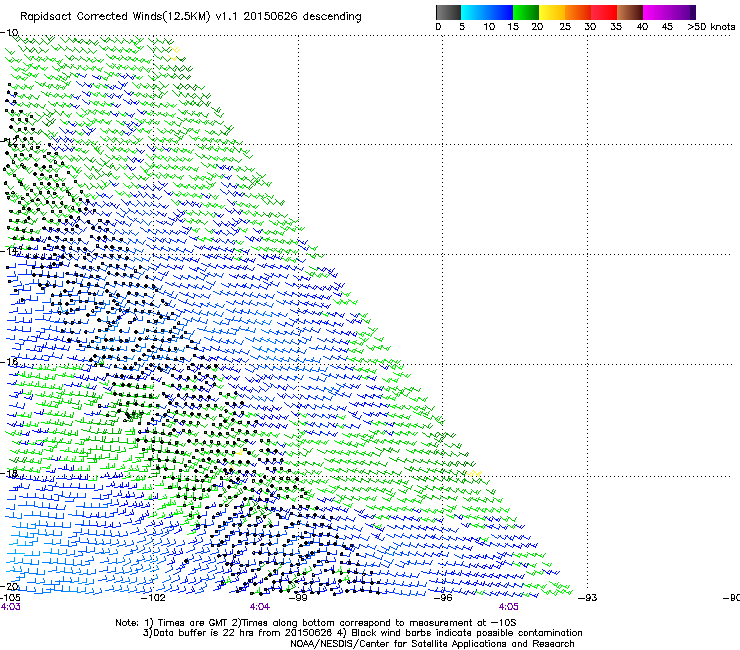The height and width of the screenshot is (650, 740).
Task: Select the green 15-20 knots color segment
Action: pos(526,12)
